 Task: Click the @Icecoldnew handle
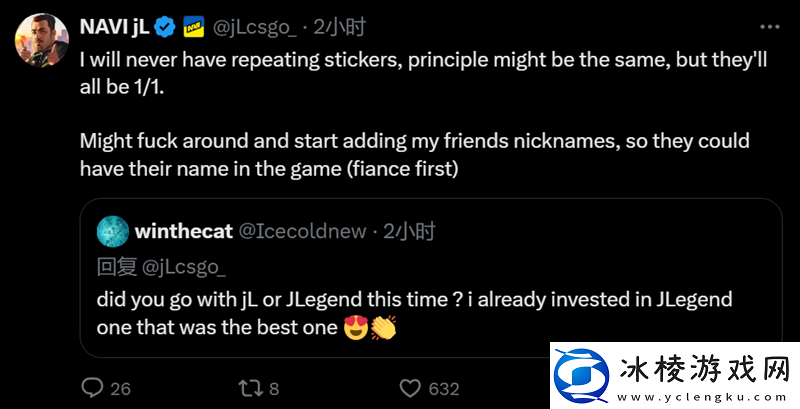coord(304,232)
